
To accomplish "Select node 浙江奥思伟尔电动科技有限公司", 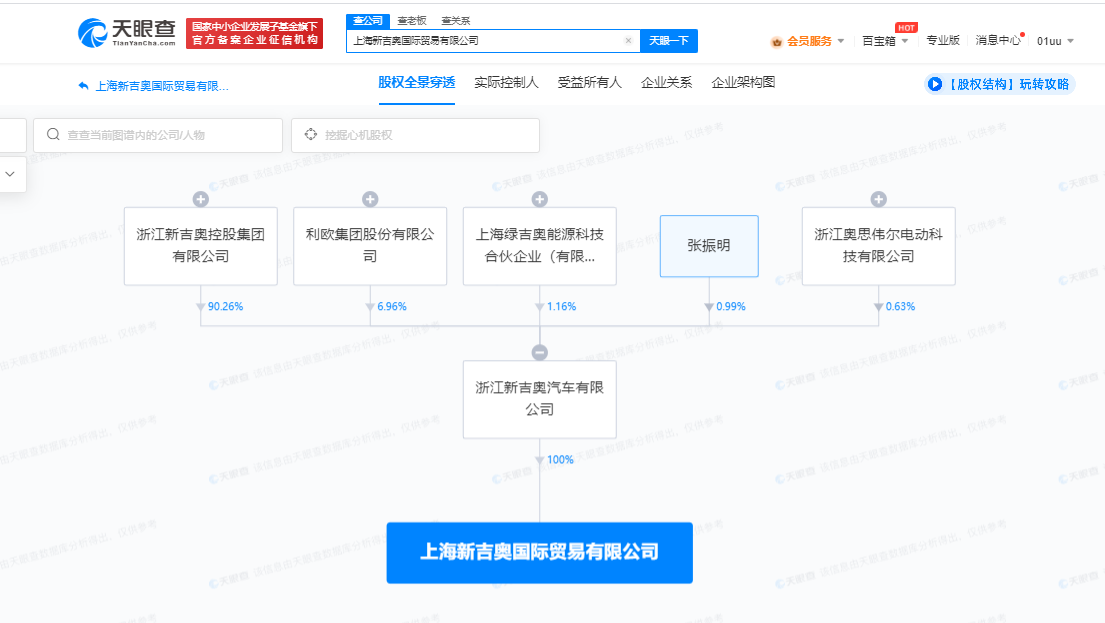I will click(879, 246).
